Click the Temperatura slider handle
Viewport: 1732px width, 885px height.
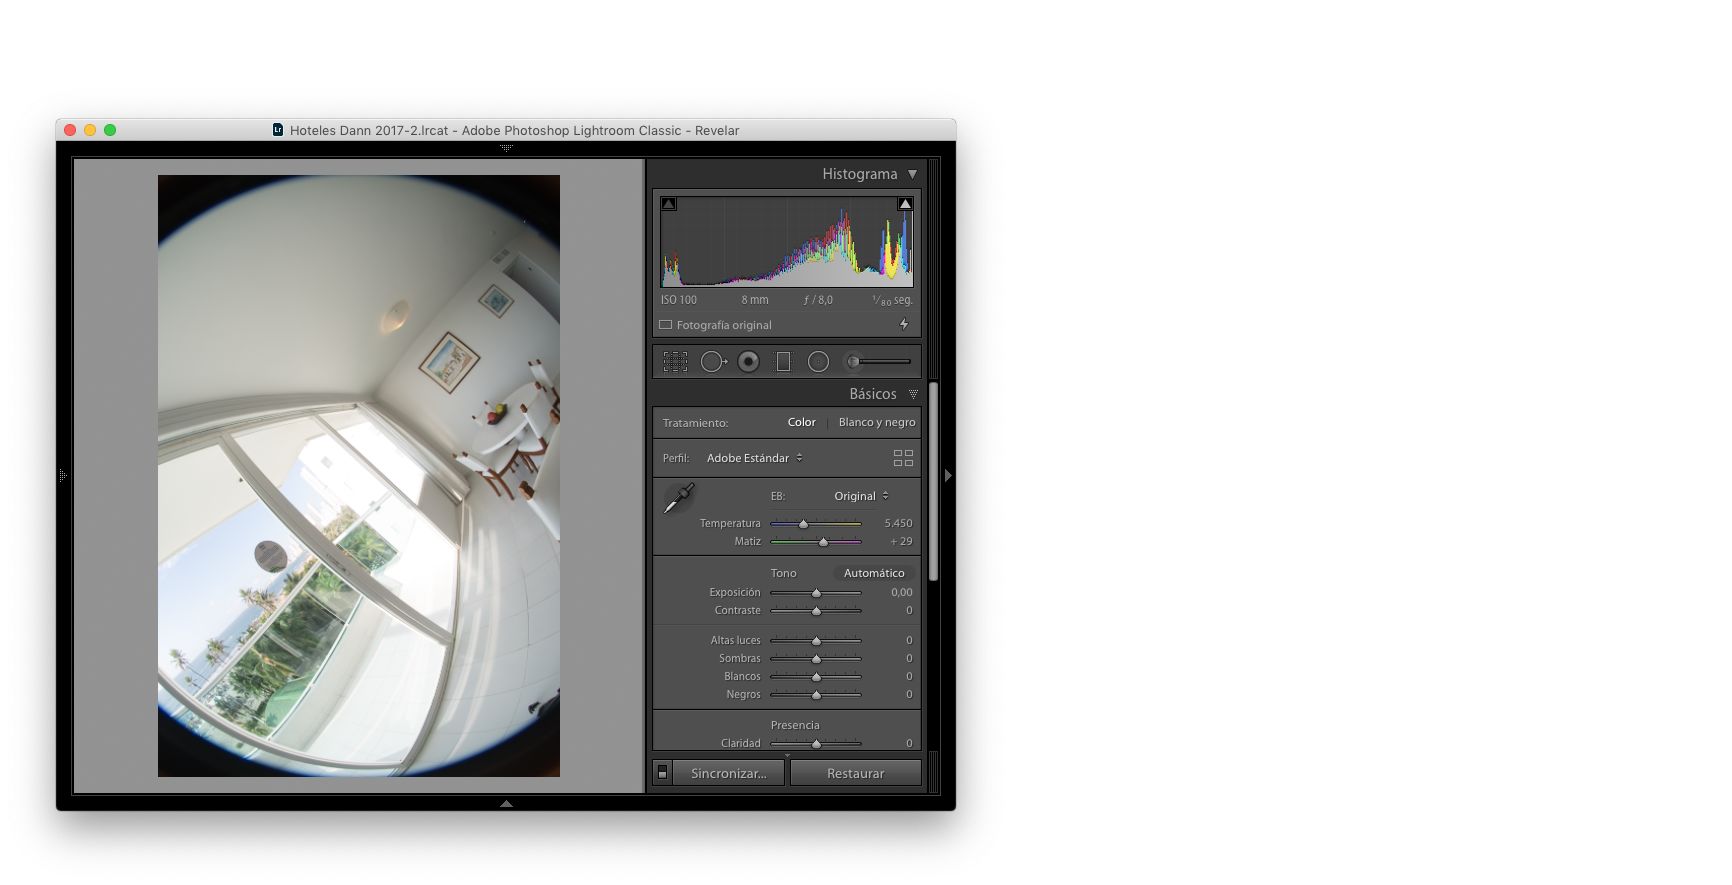(x=803, y=524)
